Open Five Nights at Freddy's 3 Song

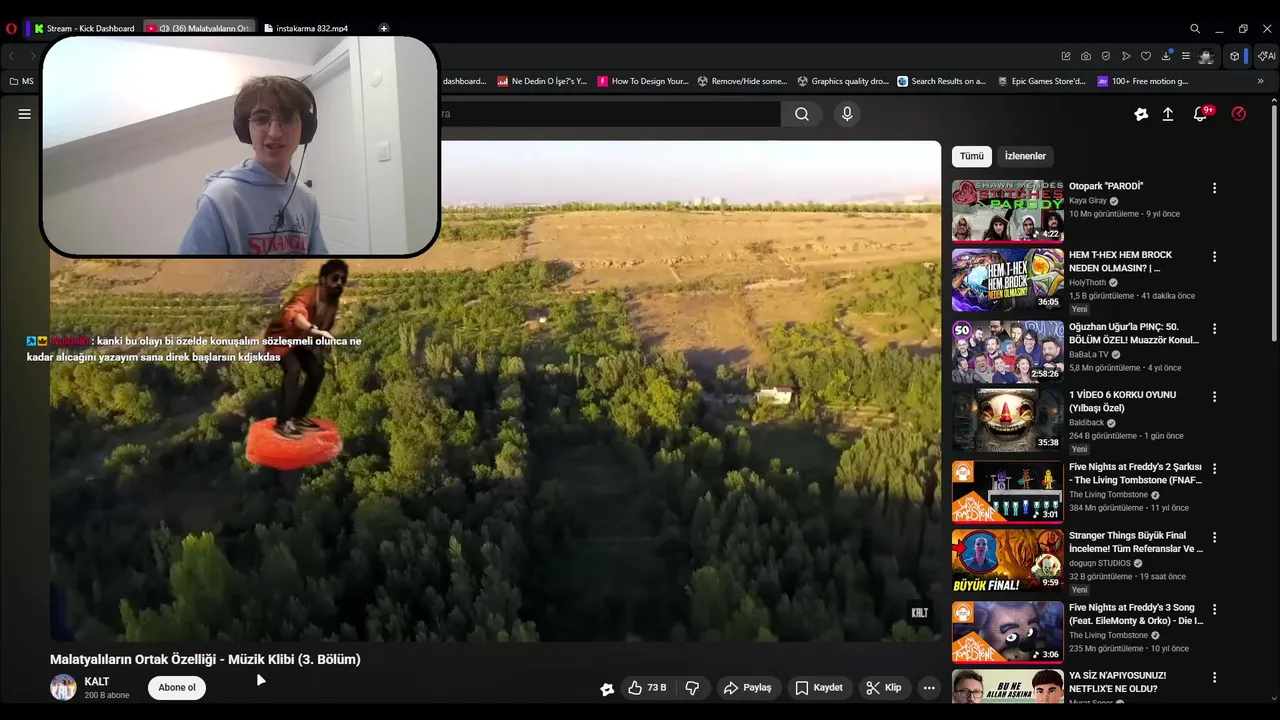tap(1136, 614)
